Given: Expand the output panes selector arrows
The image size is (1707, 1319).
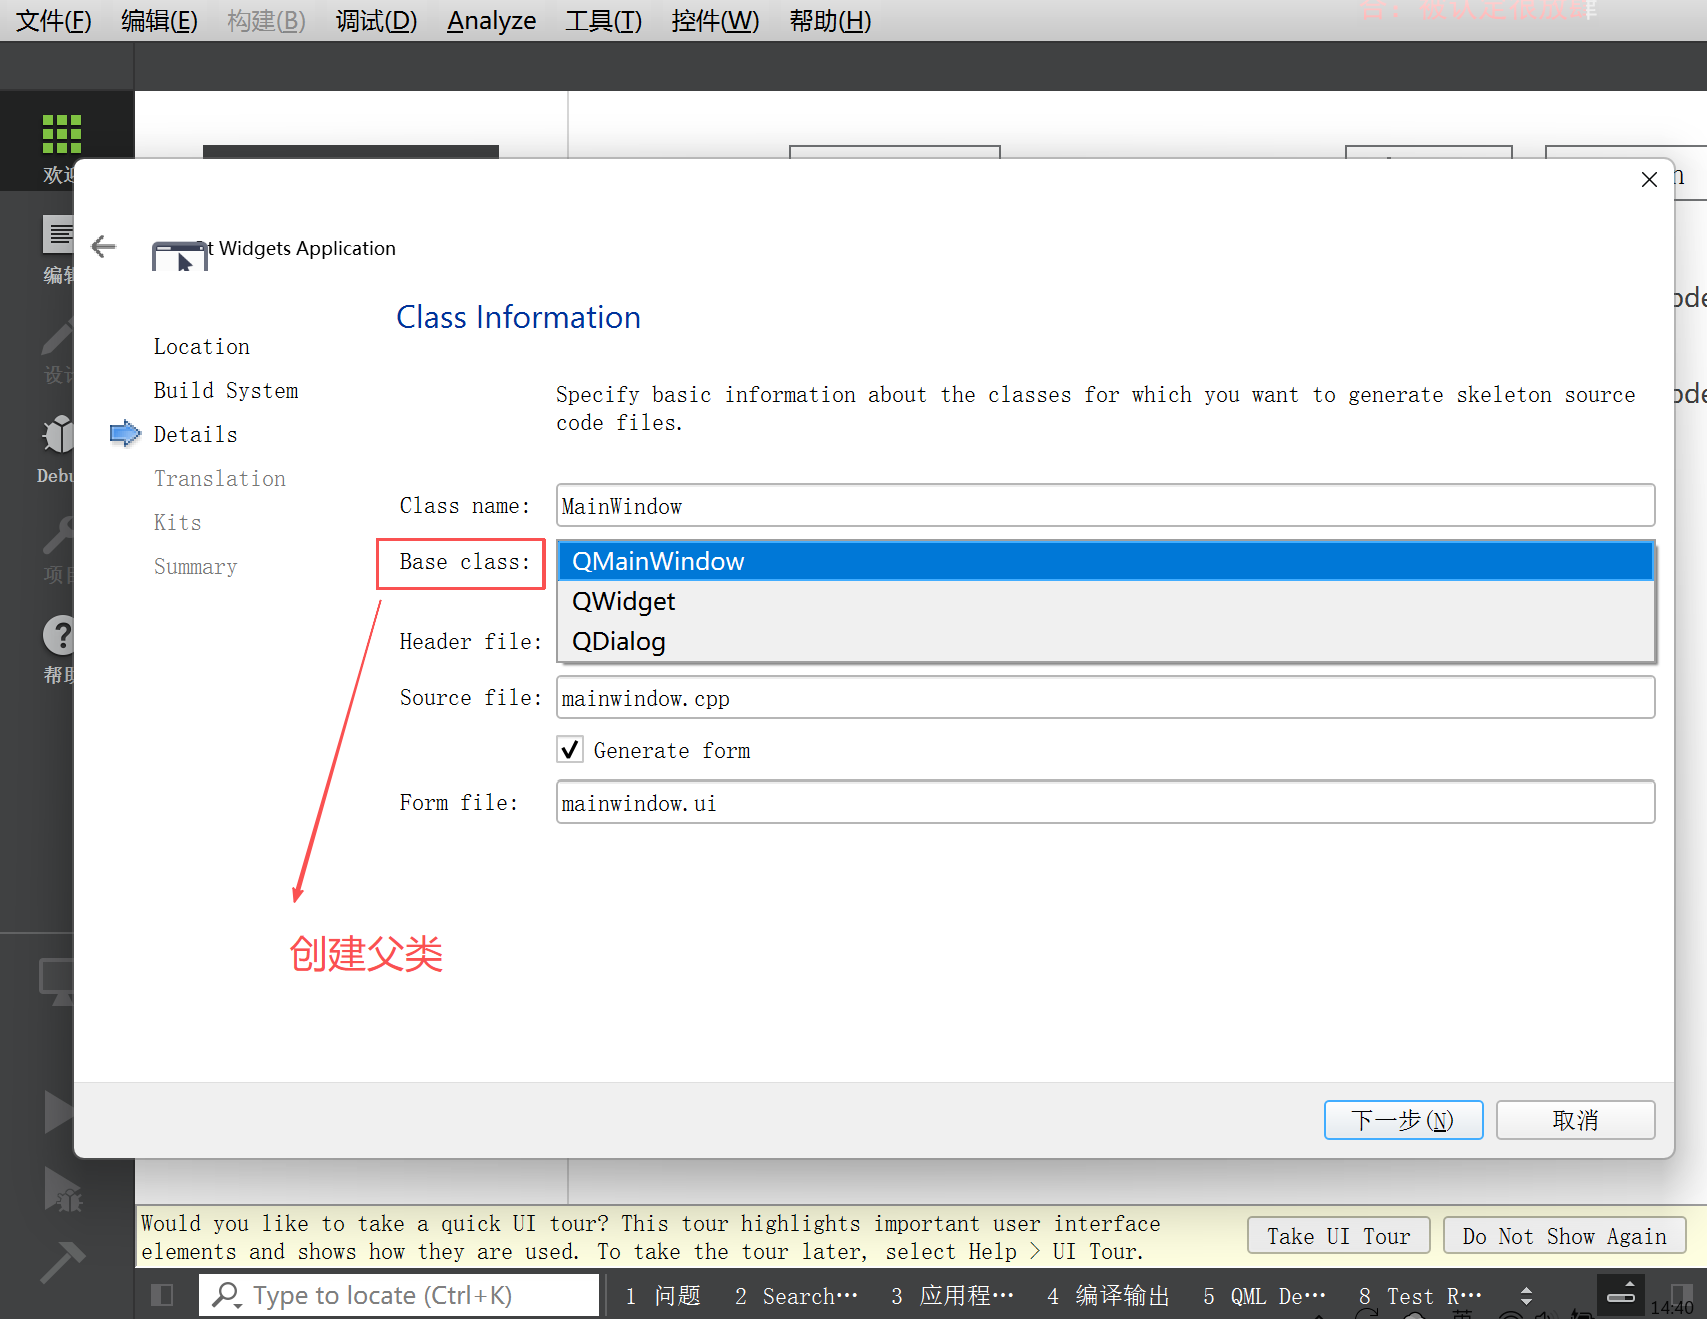Looking at the screenshot, I should pyautogui.click(x=1526, y=1296).
